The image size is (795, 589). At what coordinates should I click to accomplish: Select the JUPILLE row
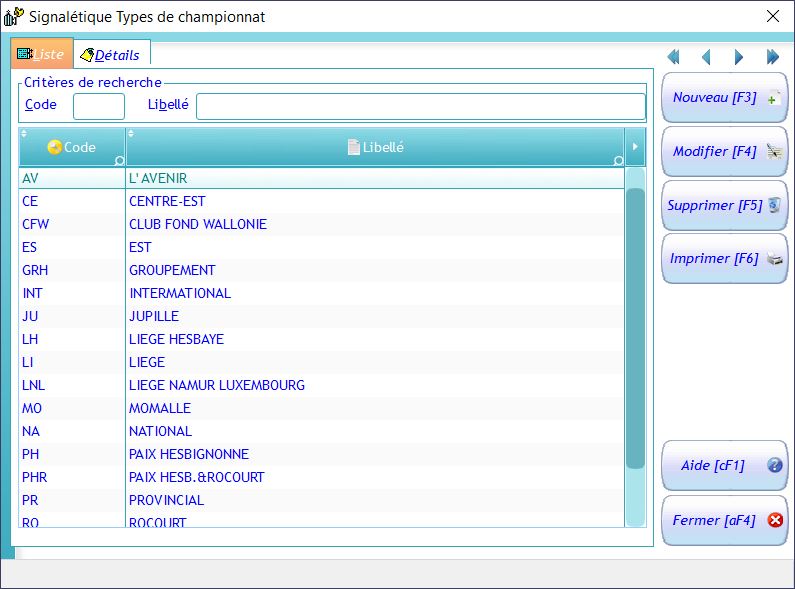click(321, 316)
